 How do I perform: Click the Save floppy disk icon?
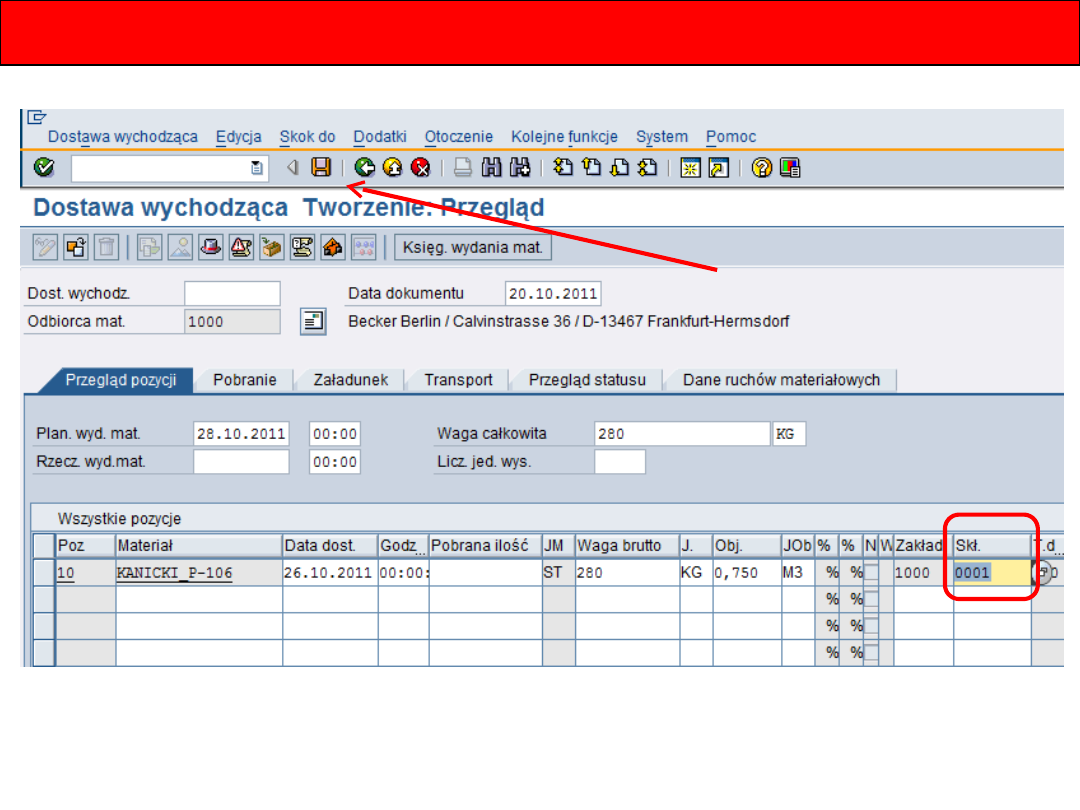coord(321,168)
